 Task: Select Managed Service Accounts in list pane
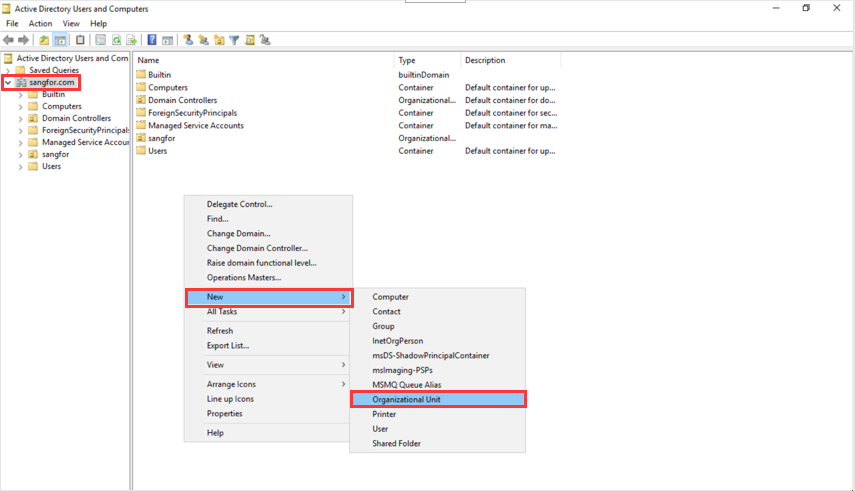point(195,125)
